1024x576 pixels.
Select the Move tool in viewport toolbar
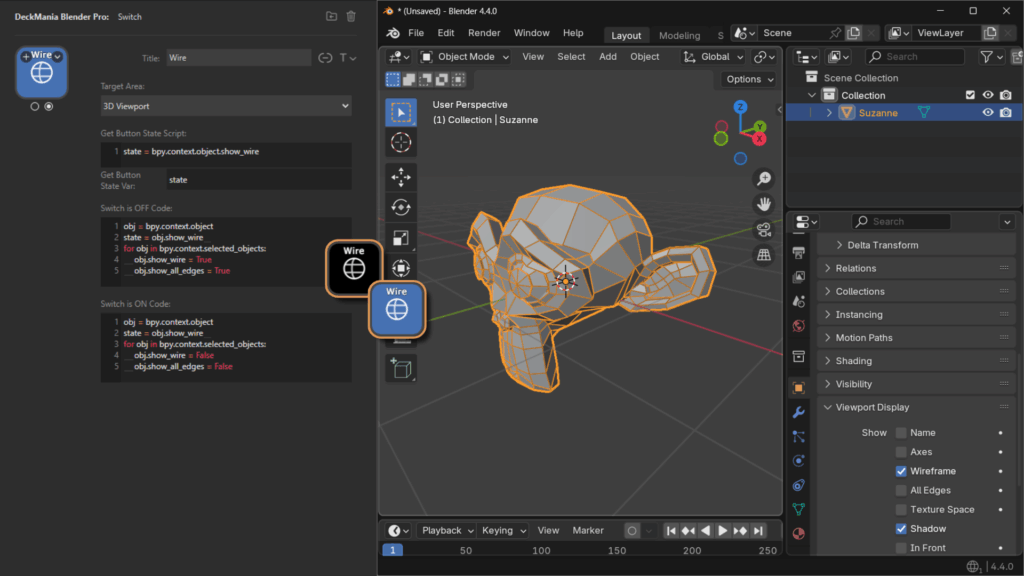click(401, 177)
